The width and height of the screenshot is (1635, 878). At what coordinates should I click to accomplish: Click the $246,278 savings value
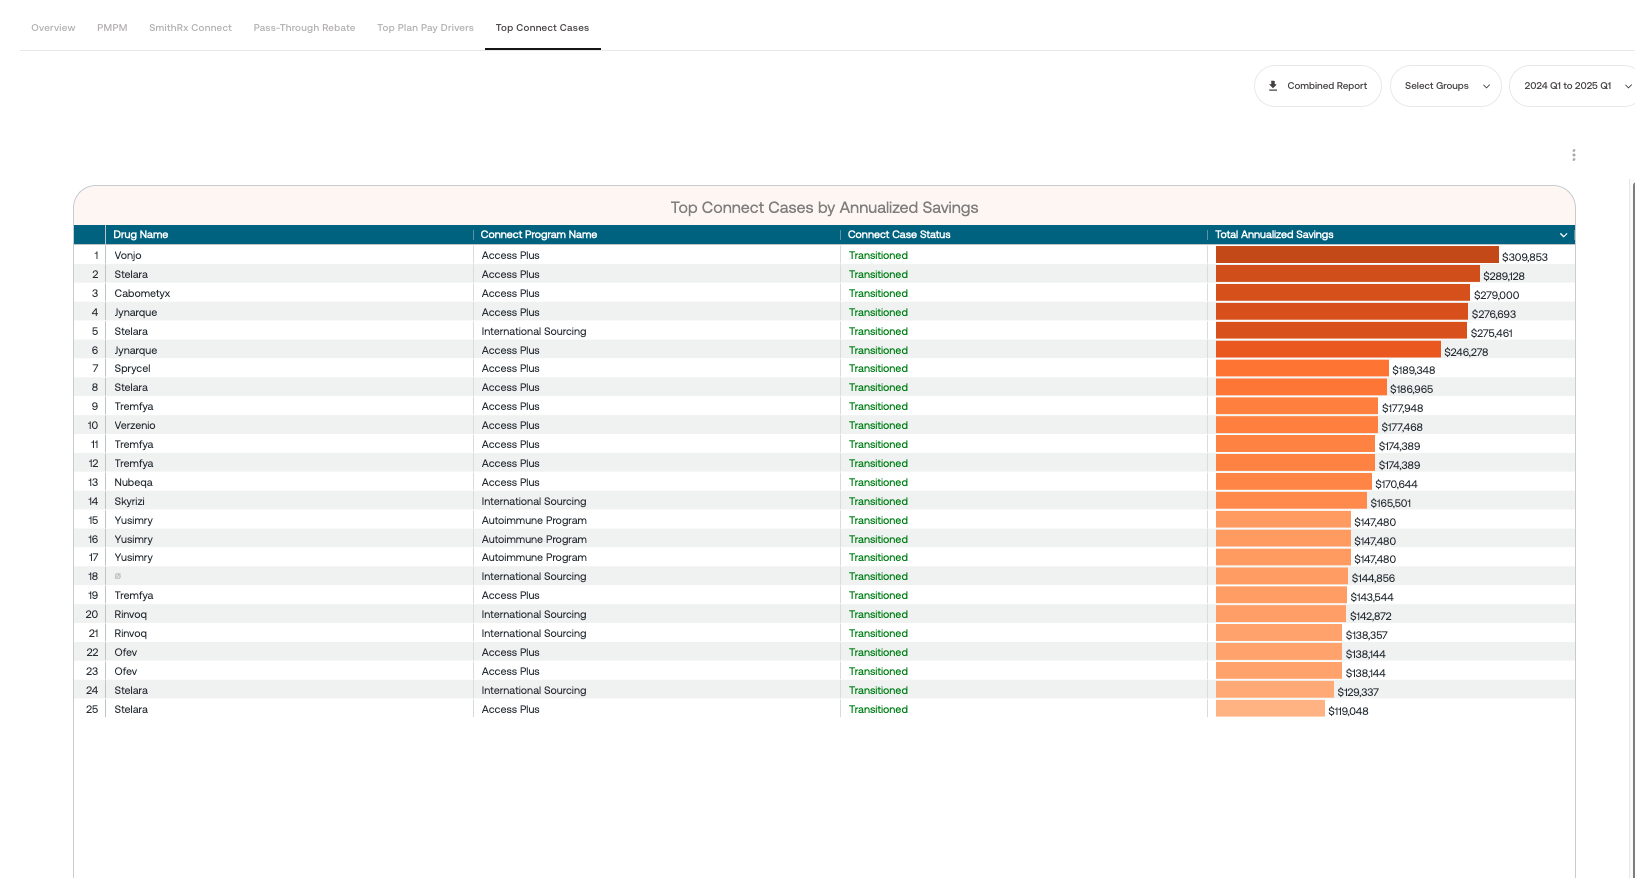coord(1466,353)
